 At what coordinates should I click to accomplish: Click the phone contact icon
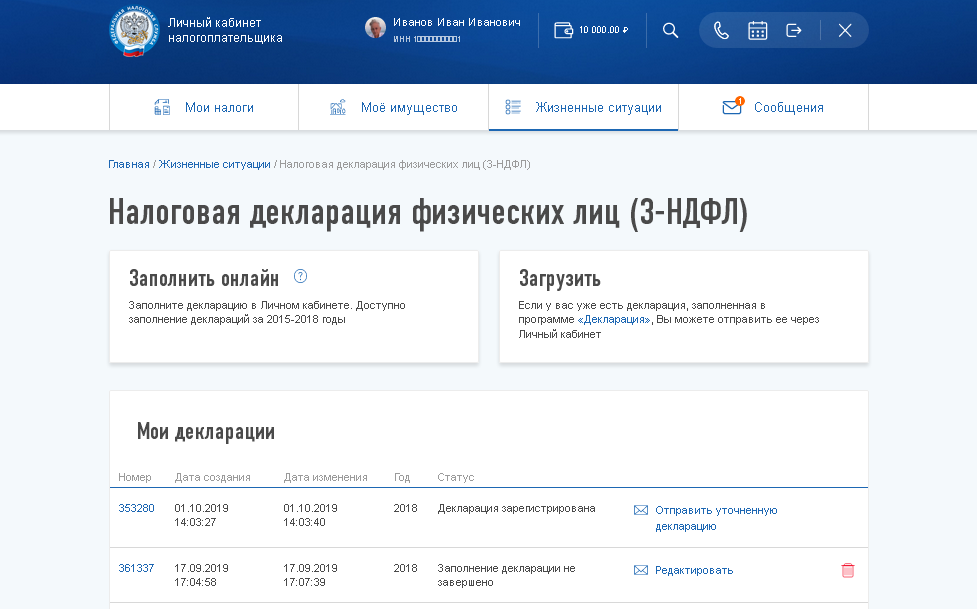721,30
